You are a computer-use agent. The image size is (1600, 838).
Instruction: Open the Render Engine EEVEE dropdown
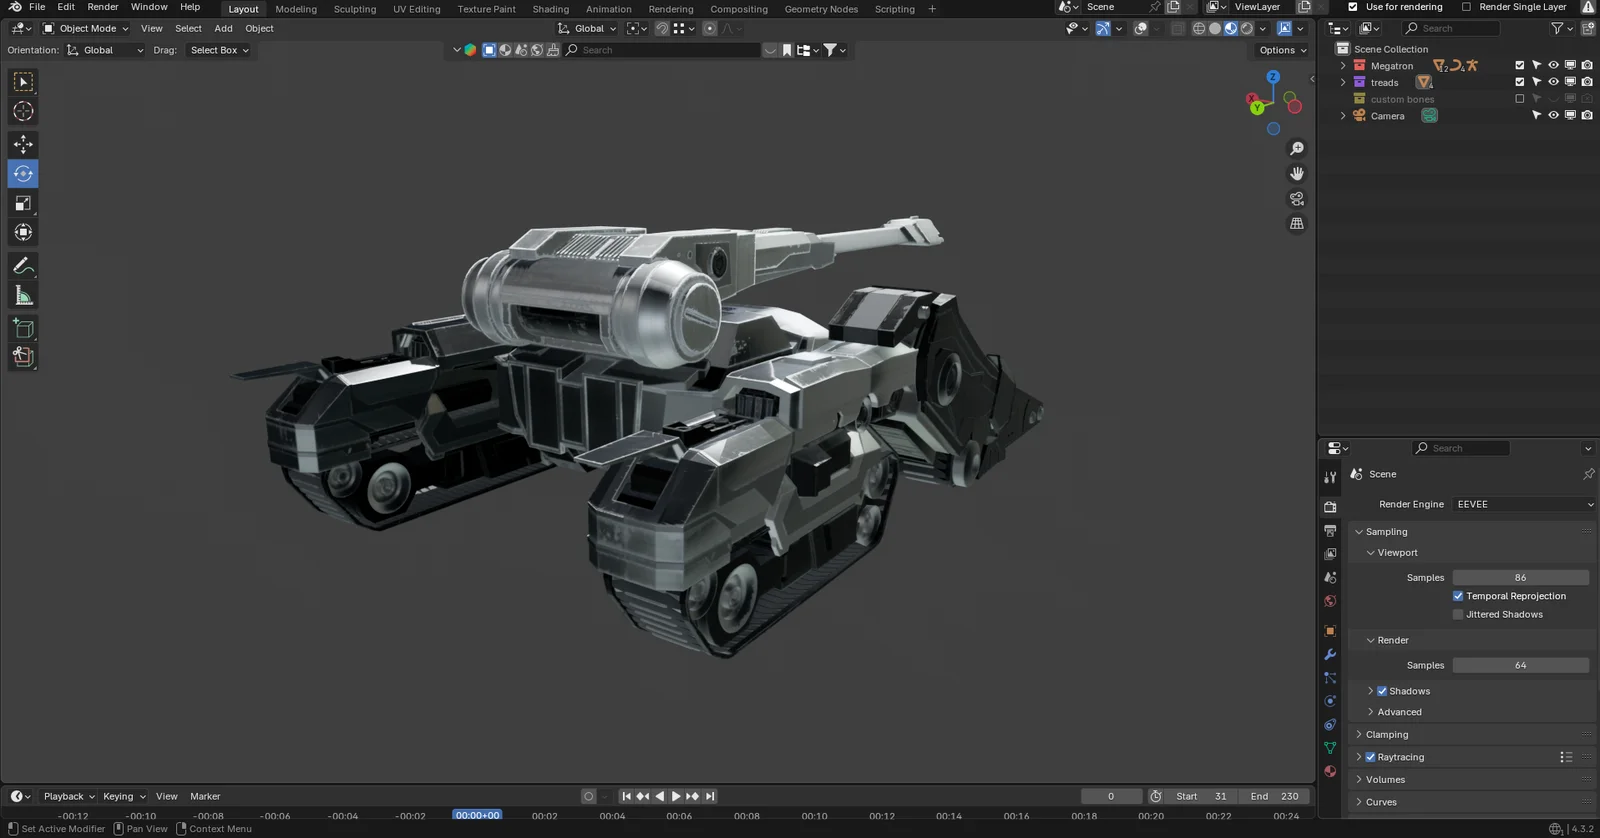pyautogui.click(x=1524, y=504)
